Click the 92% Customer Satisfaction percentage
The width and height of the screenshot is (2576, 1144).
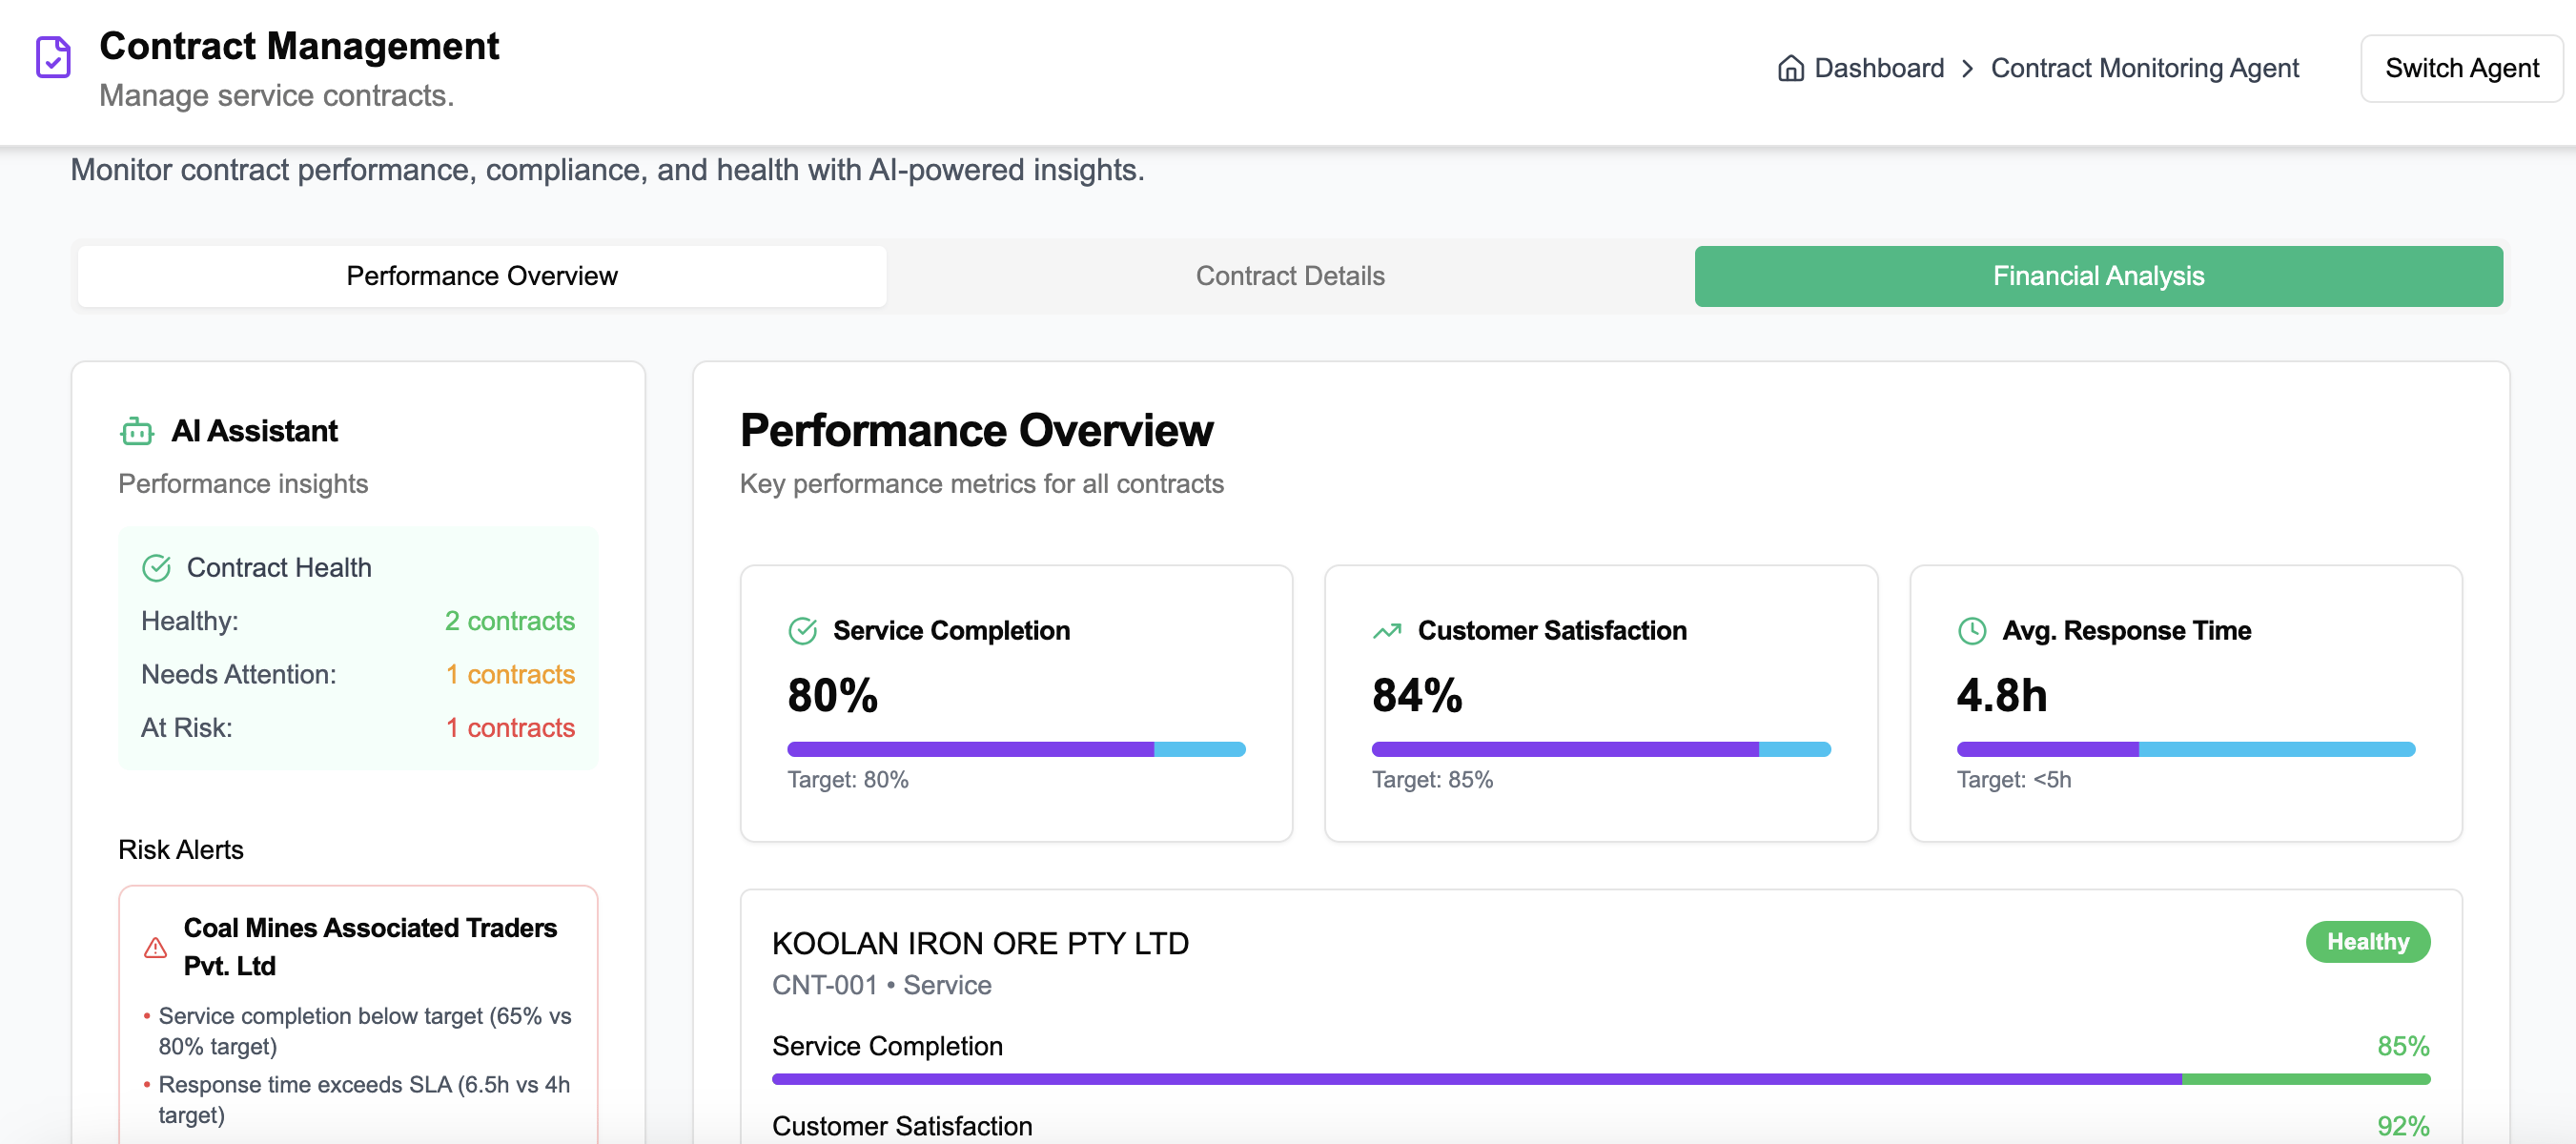(2403, 1127)
